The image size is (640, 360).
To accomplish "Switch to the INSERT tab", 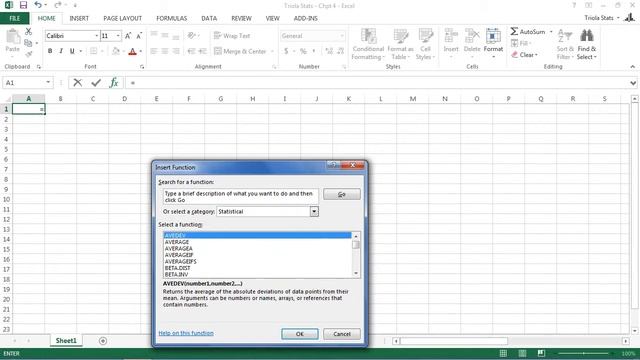I will (79, 18).
